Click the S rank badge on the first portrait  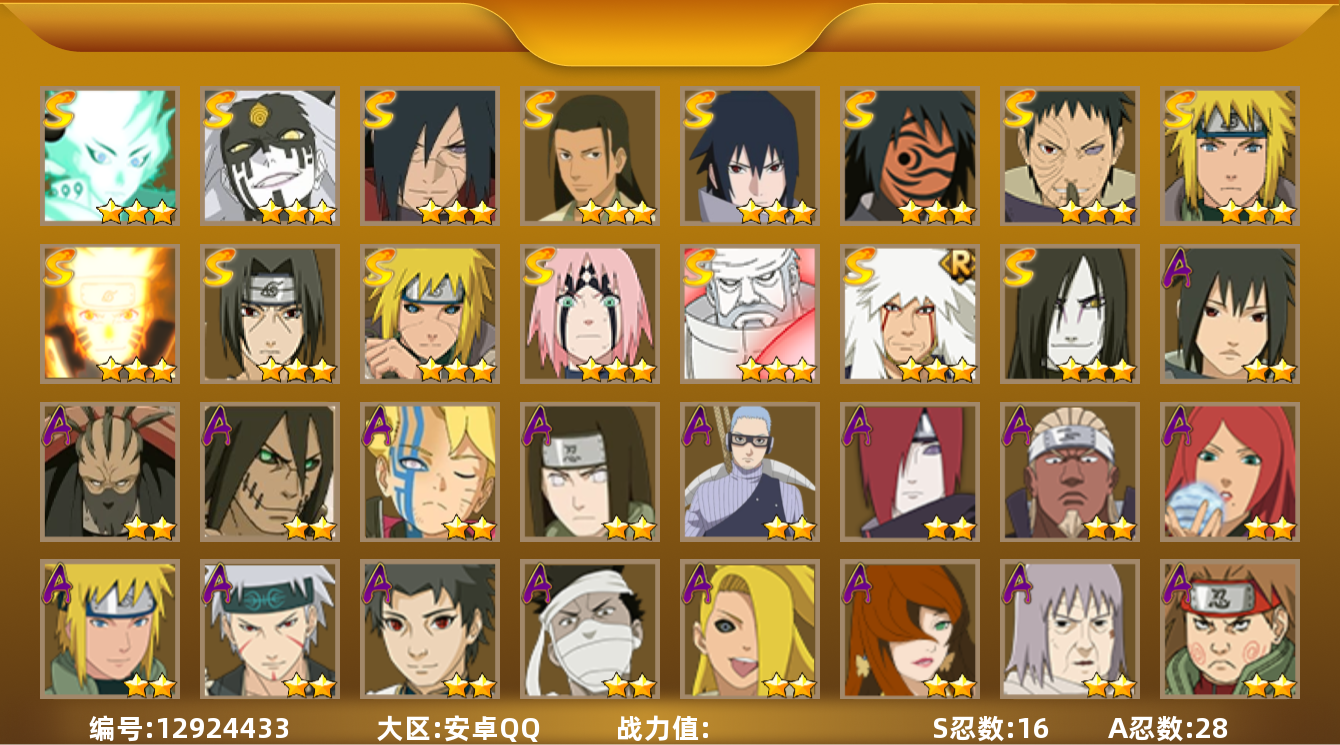pos(59,109)
